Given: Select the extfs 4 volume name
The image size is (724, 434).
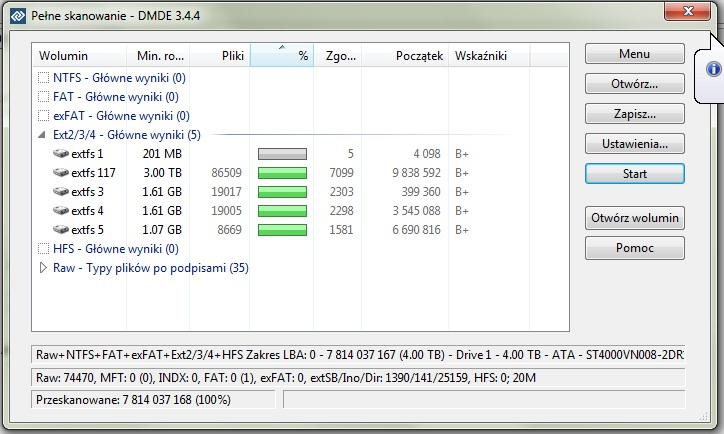Looking at the screenshot, I should (87, 211).
